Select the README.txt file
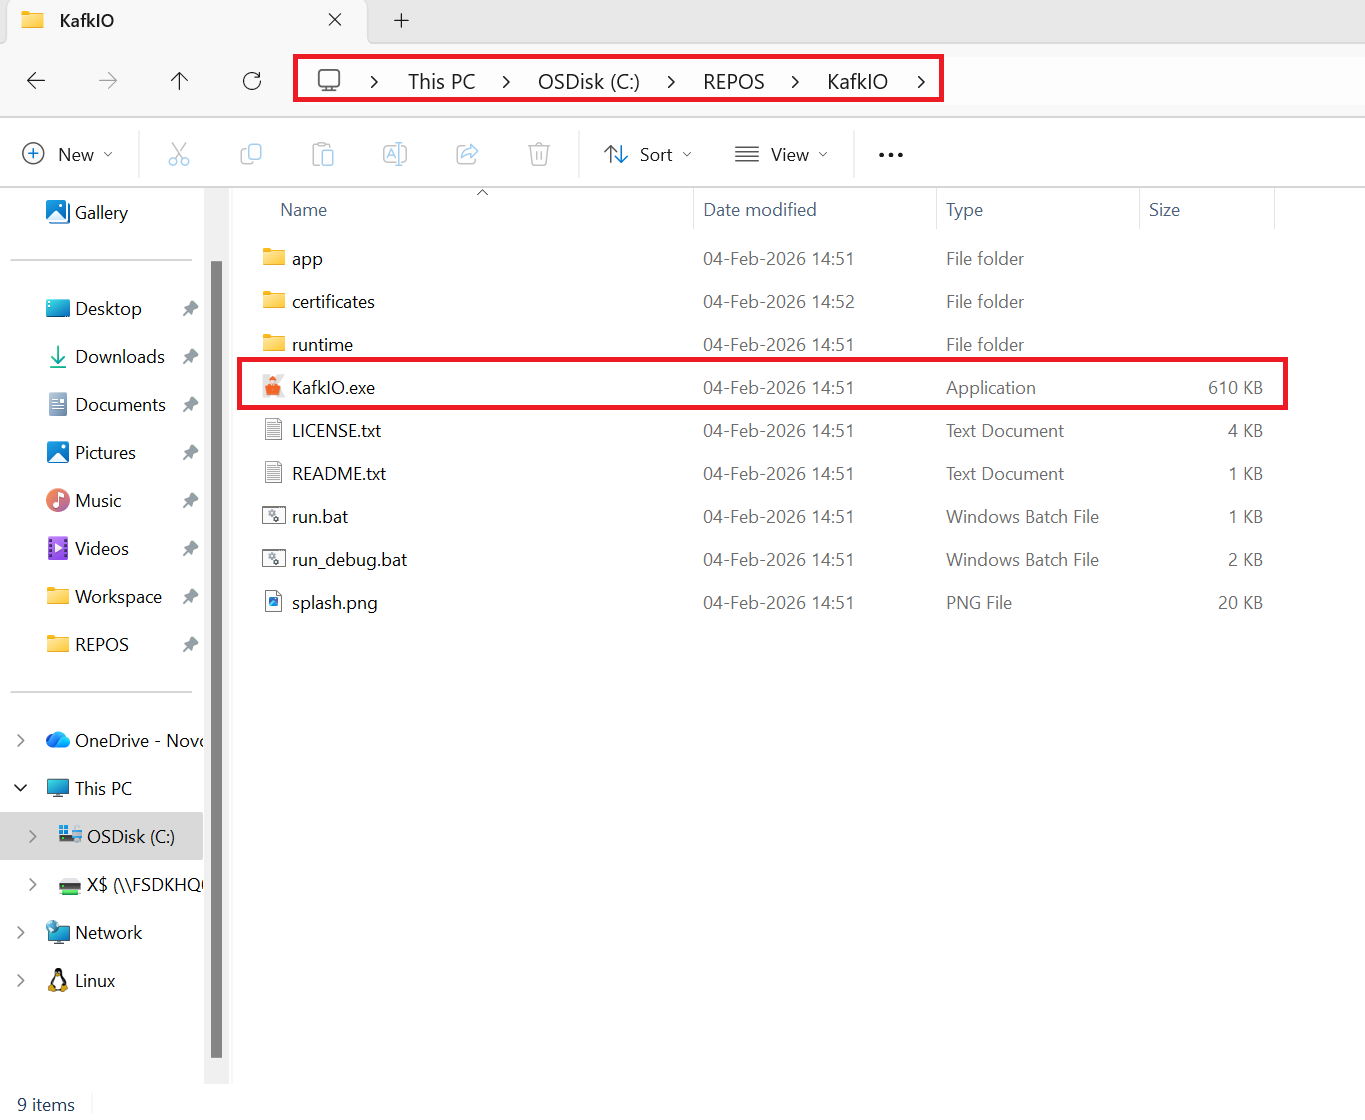 pos(339,473)
